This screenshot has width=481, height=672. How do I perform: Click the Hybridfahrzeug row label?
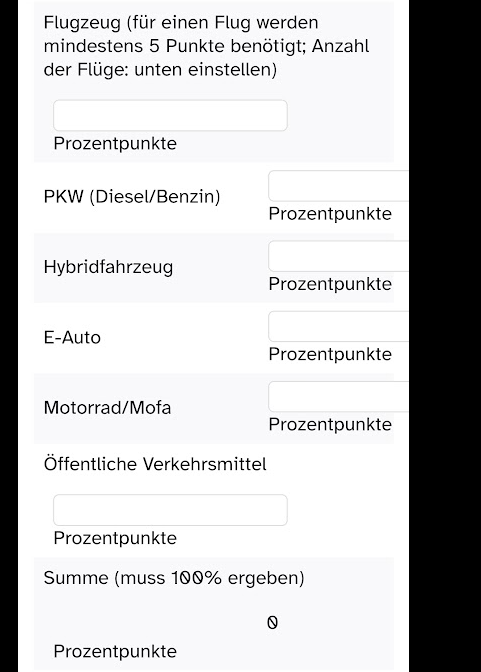click(108, 267)
